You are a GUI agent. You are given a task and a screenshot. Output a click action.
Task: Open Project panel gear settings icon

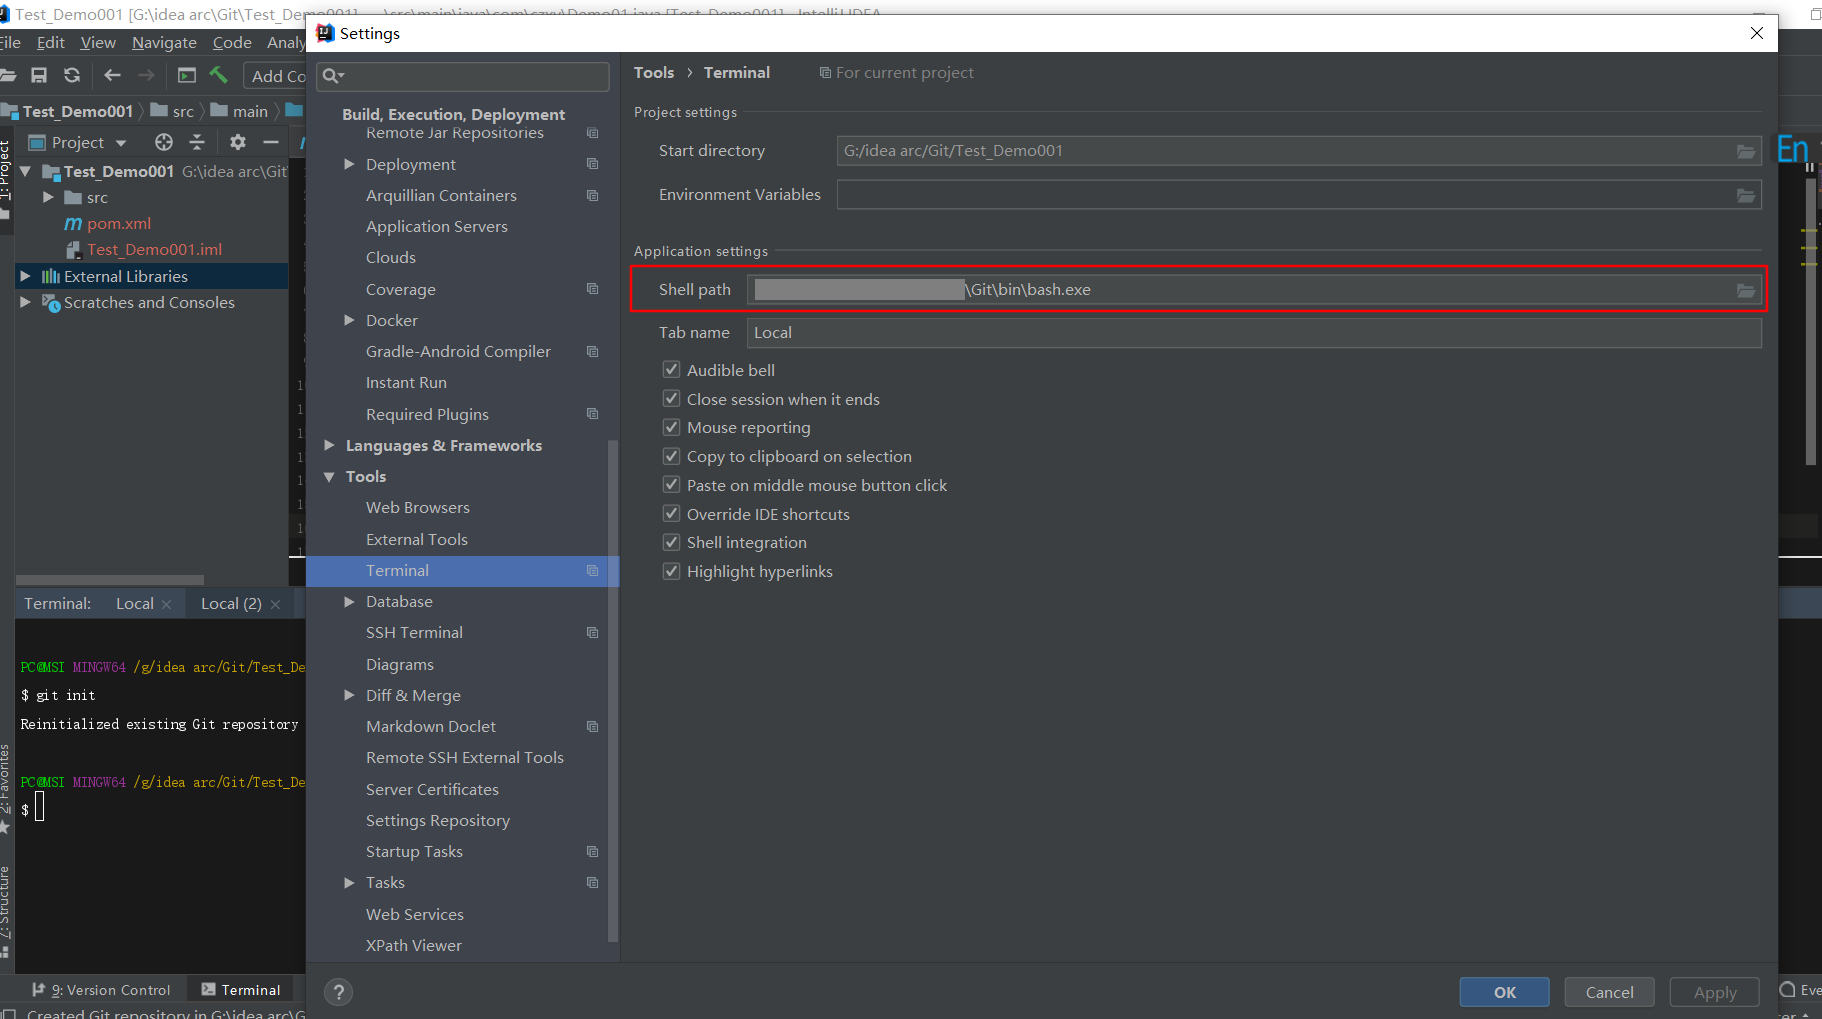point(237,142)
